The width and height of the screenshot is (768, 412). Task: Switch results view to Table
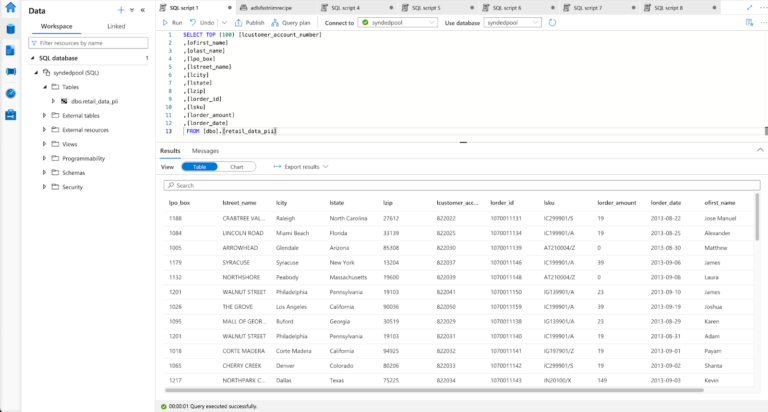tap(199, 167)
